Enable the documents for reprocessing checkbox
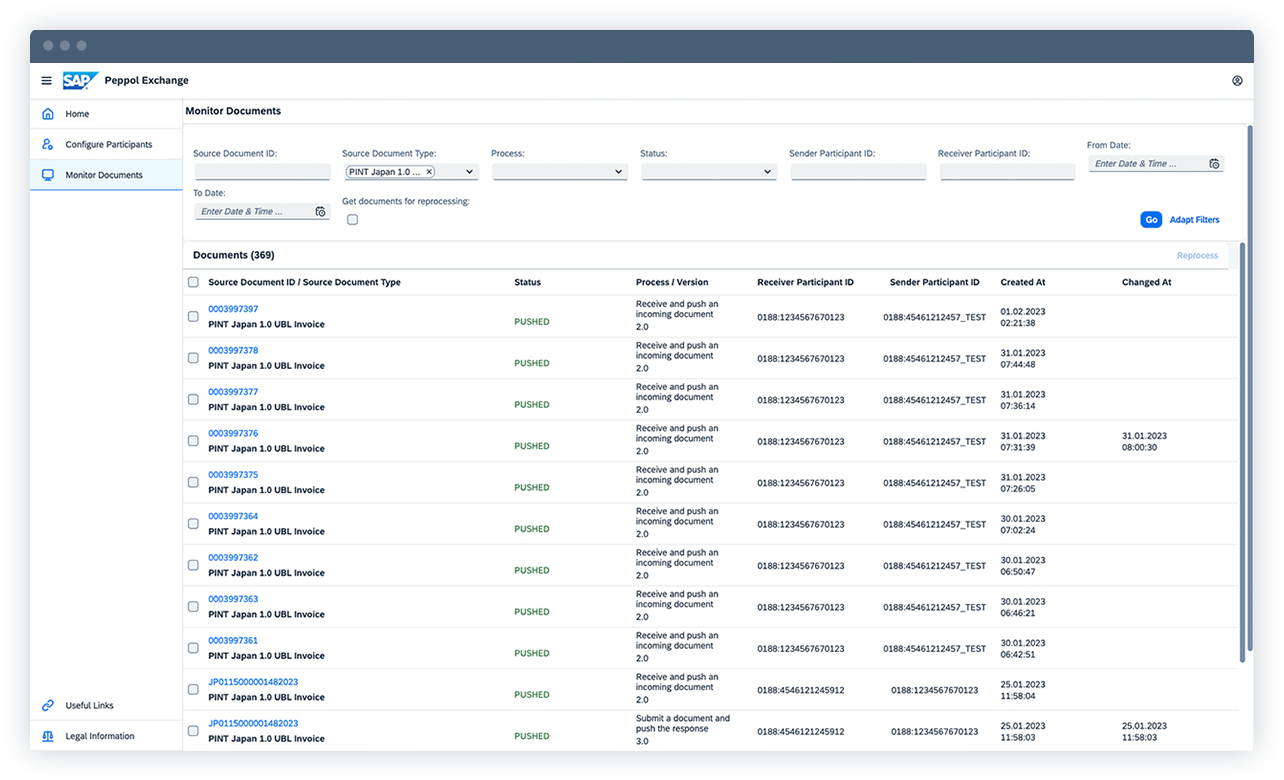Viewport: 1284px width, 780px height. 352,220
